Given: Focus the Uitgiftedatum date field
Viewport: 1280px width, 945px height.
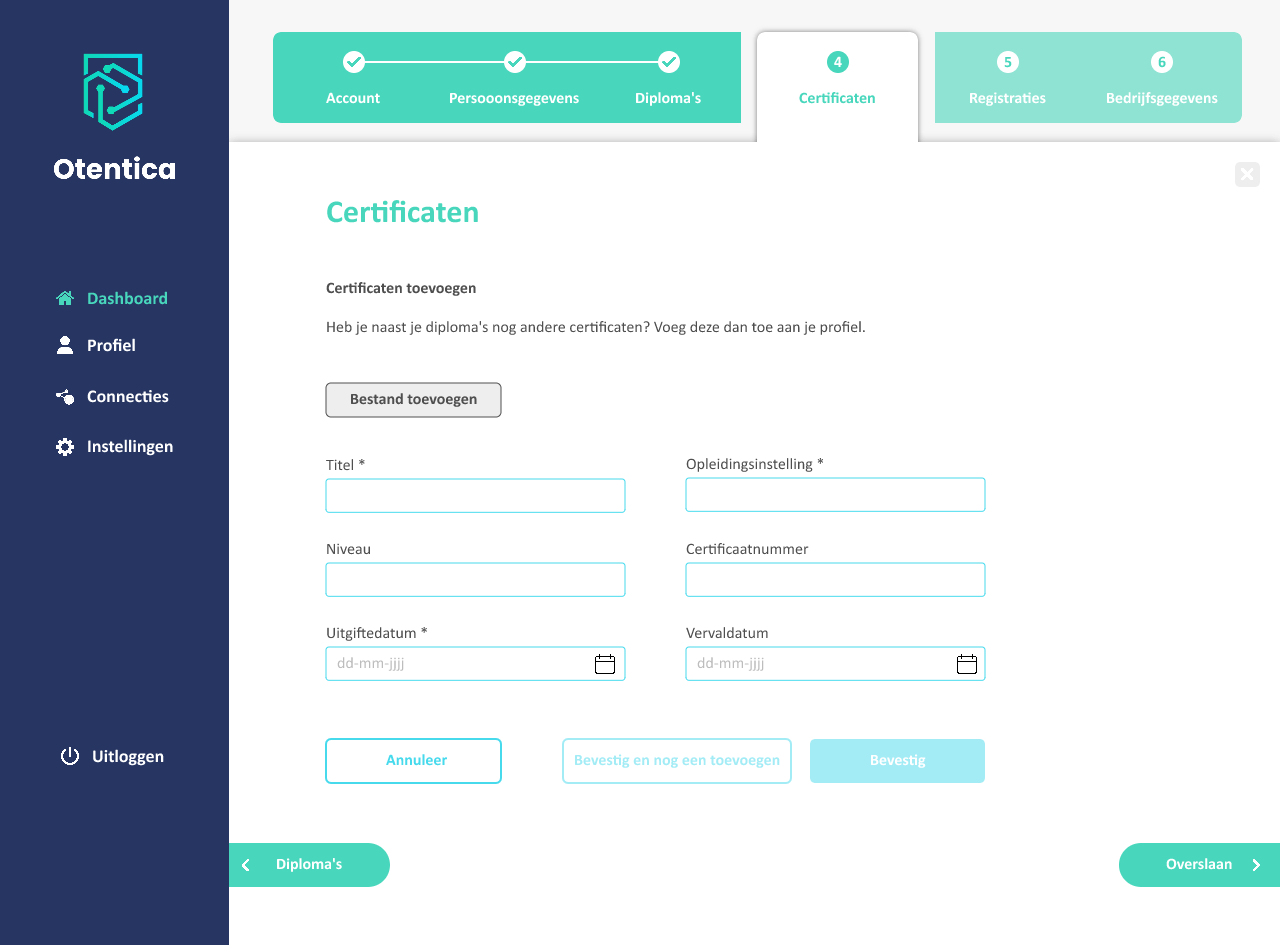Looking at the screenshot, I should pyautogui.click(x=475, y=664).
